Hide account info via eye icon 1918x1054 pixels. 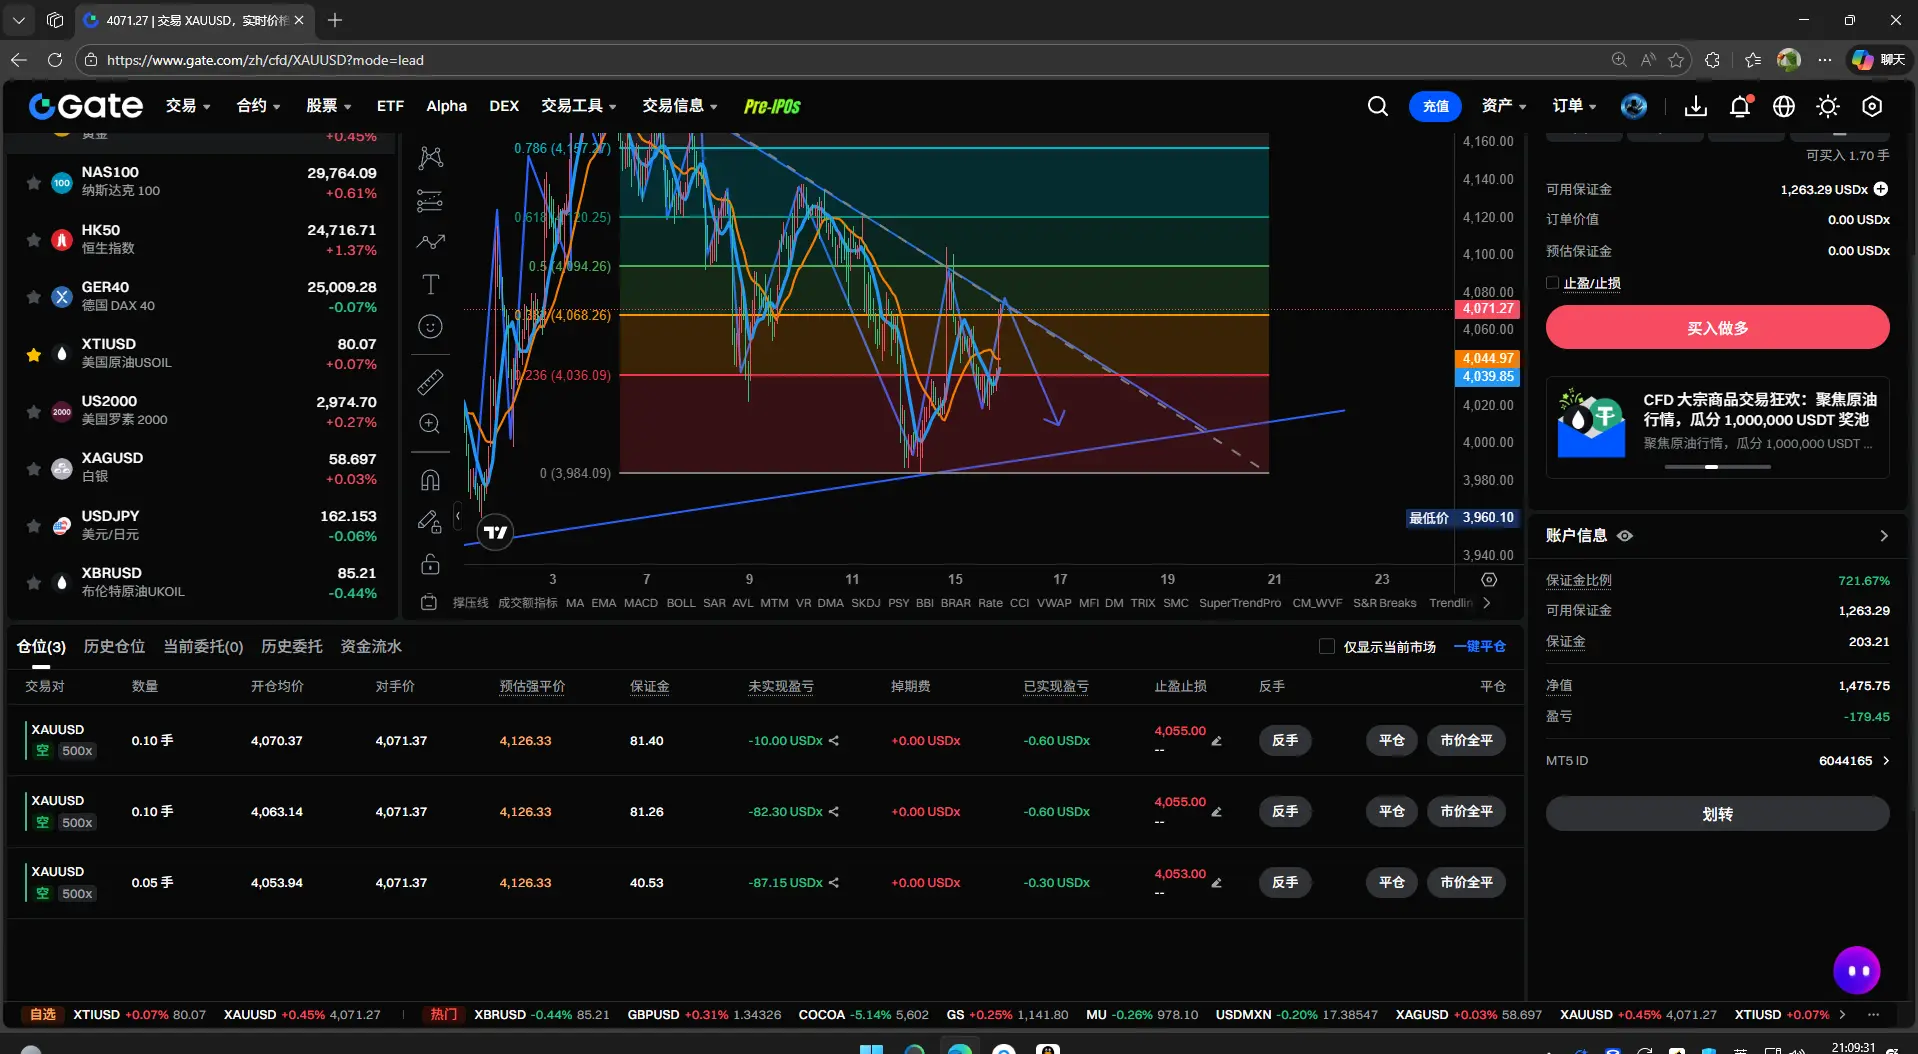(1625, 536)
